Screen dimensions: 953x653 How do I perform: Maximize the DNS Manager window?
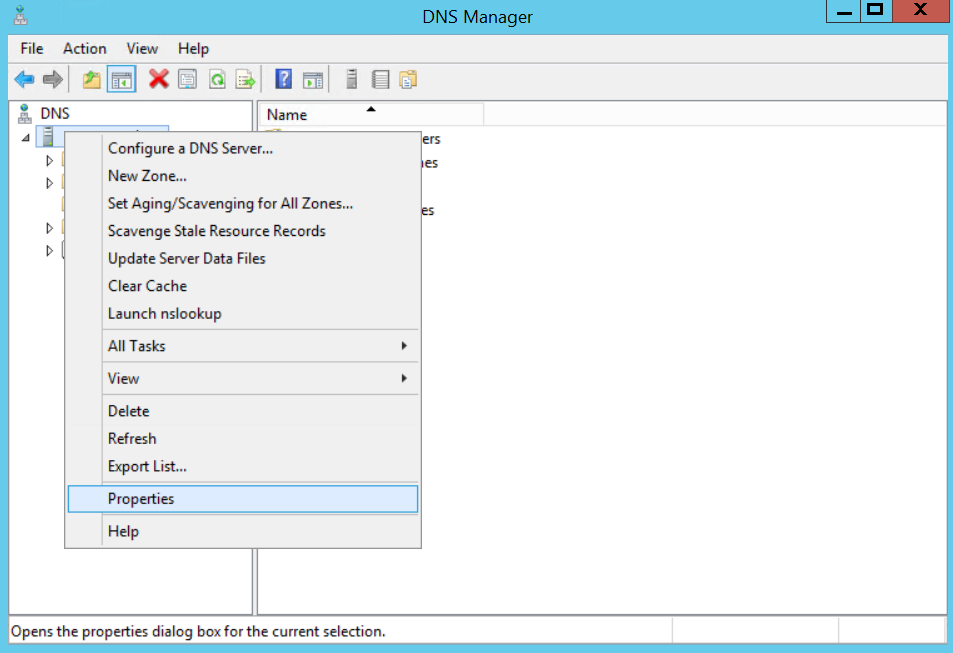(x=876, y=11)
